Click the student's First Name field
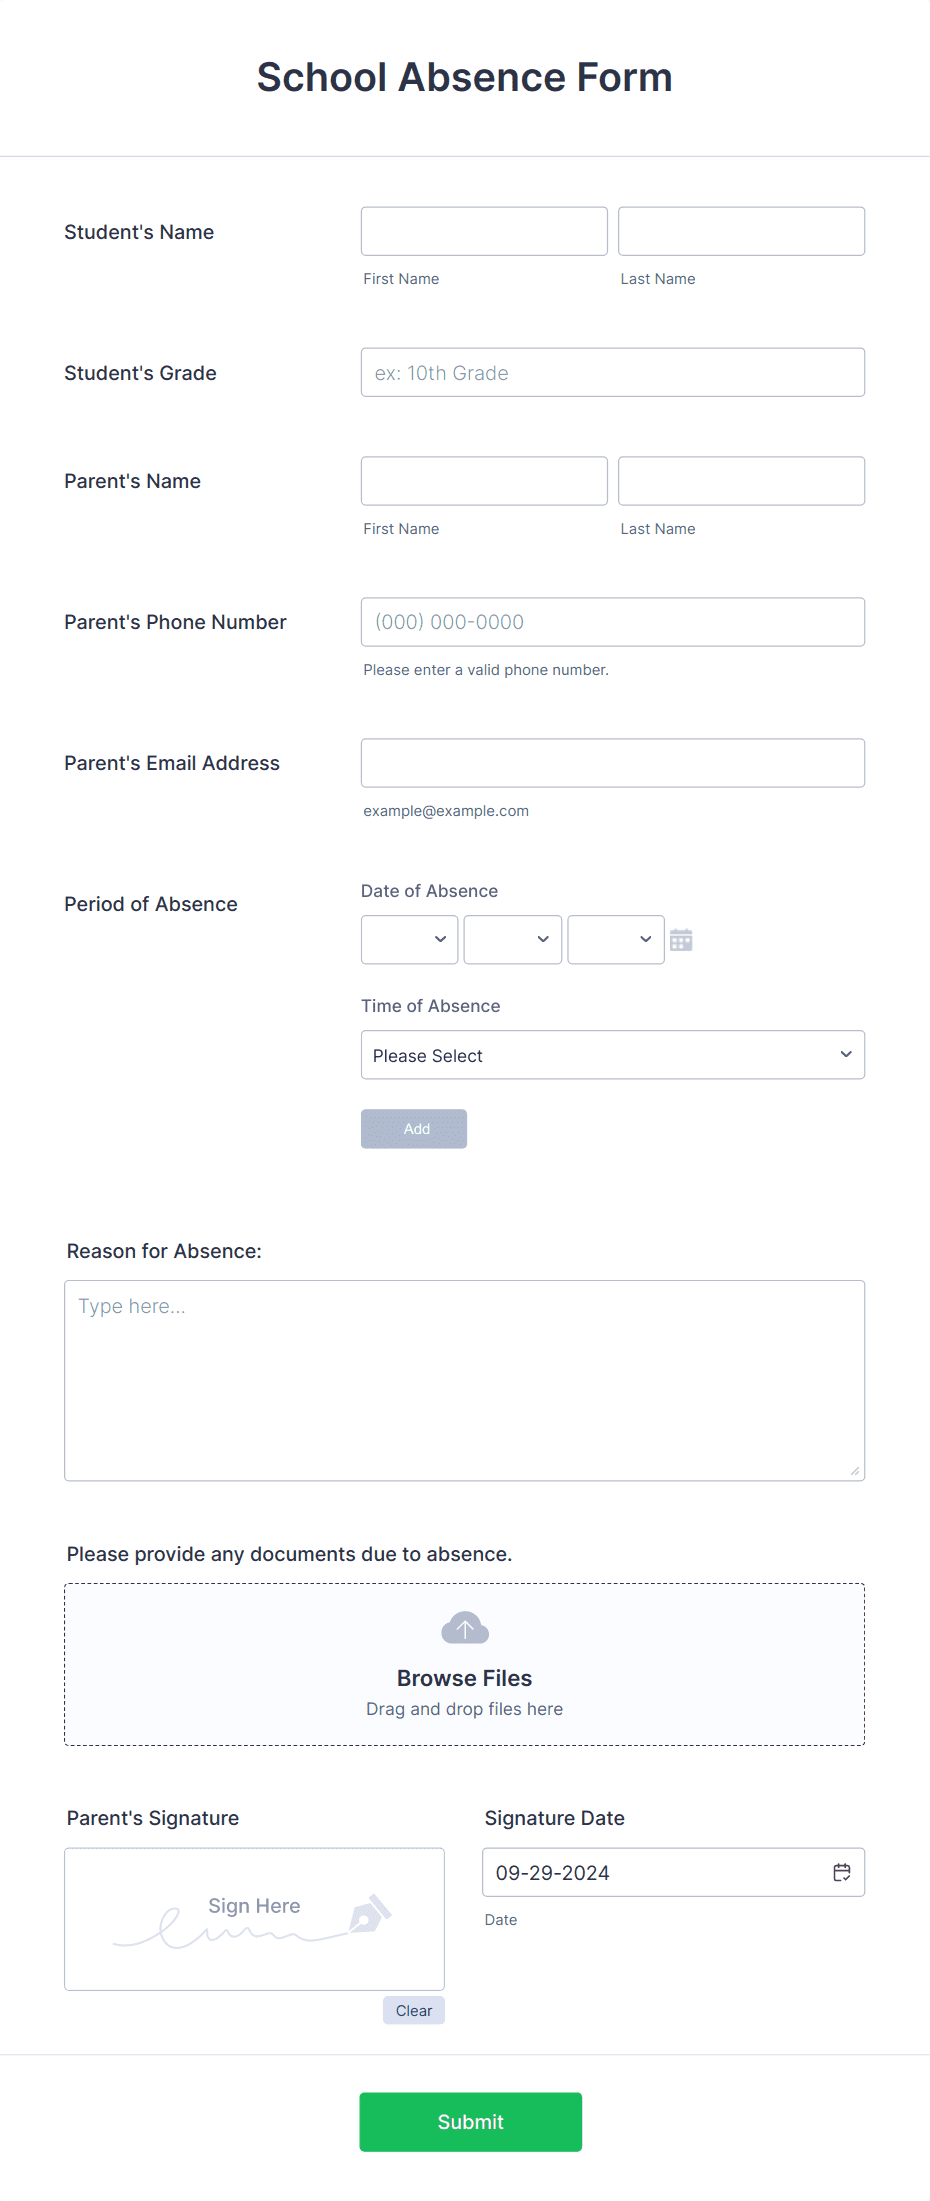This screenshot has height=2201, width=930. click(483, 231)
